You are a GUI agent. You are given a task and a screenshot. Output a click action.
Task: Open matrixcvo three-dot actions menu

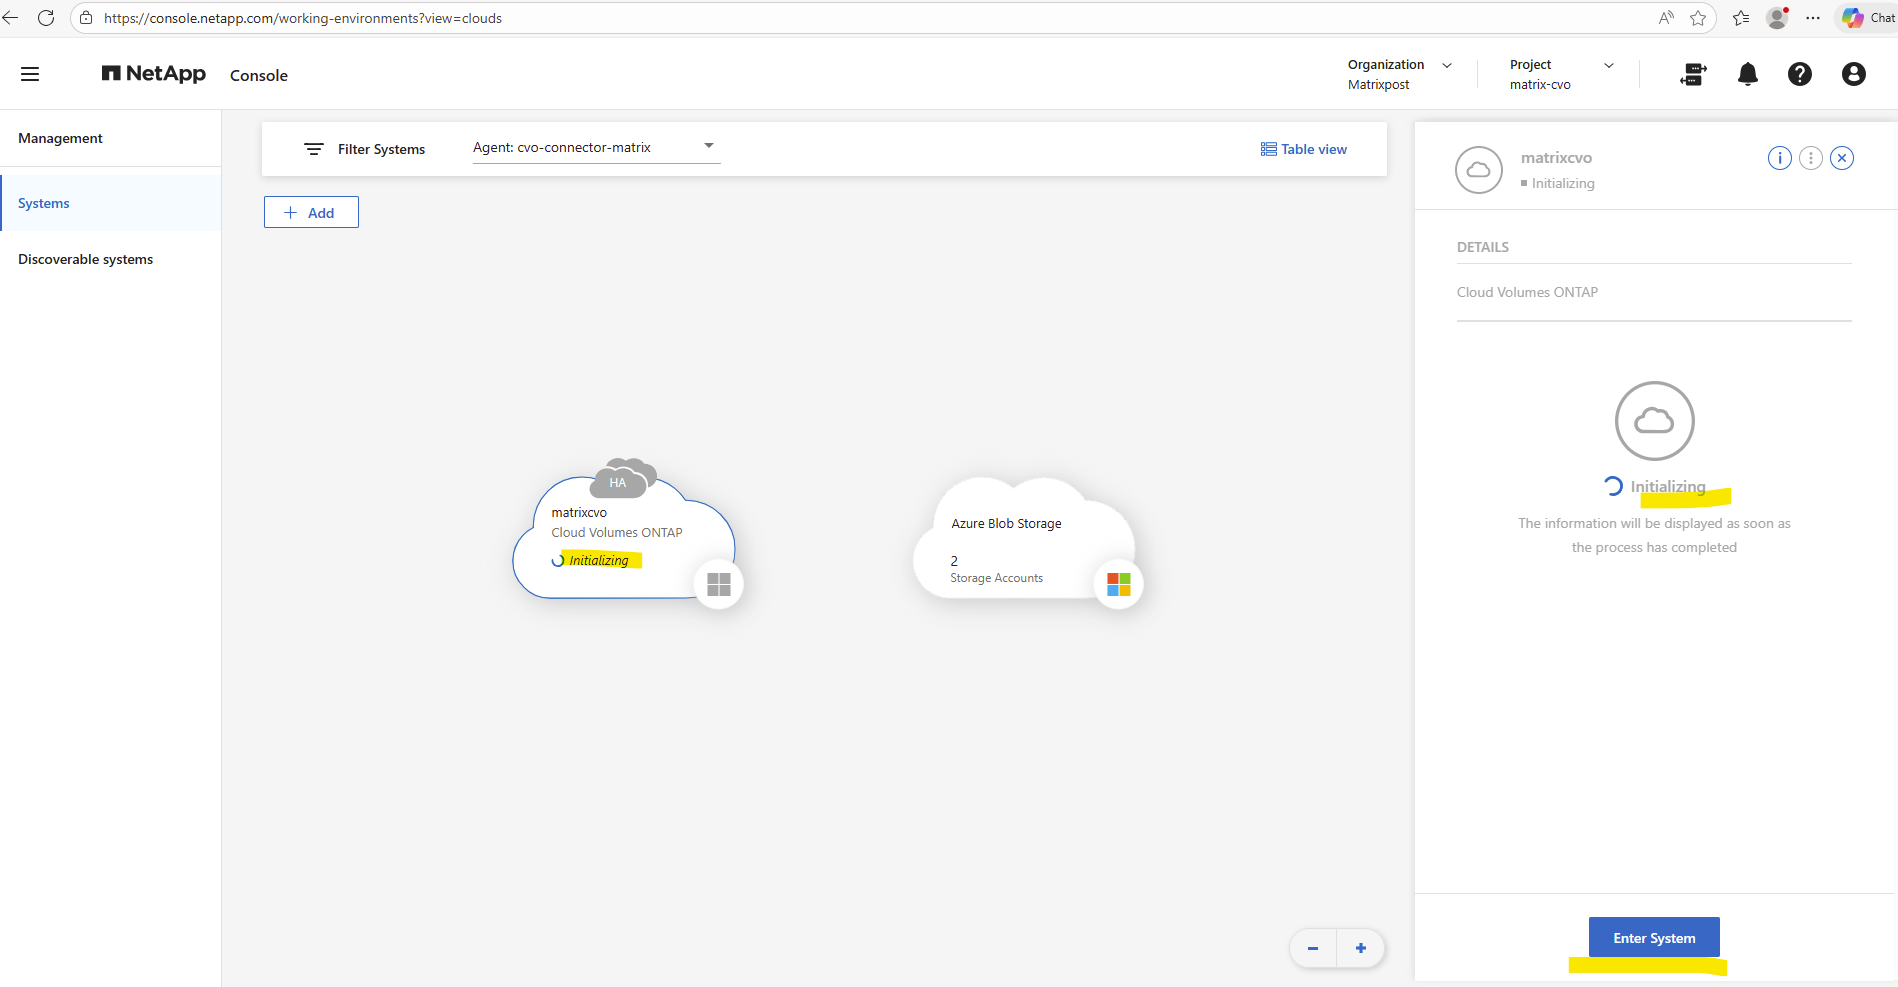pos(1810,158)
